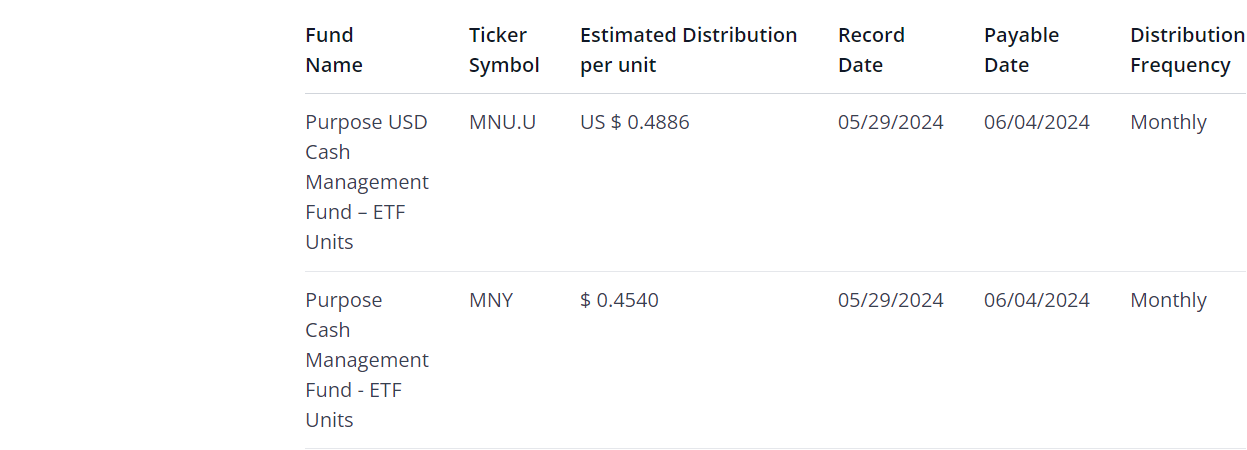
Task: Click the $ 0.4540 distribution amount
Action: click(619, 300)
